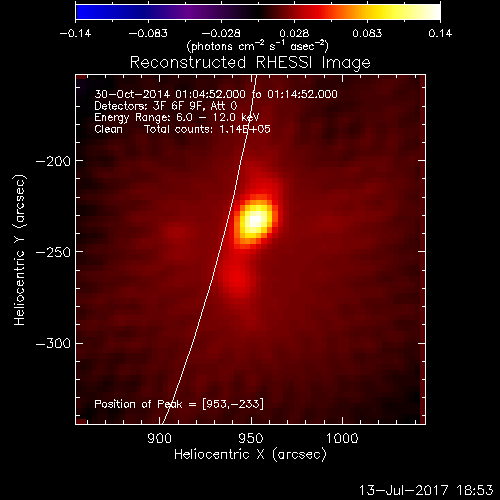Click the bright white peak of the X-ray source
The image size is (500, 500).
[x=255, y=220]
